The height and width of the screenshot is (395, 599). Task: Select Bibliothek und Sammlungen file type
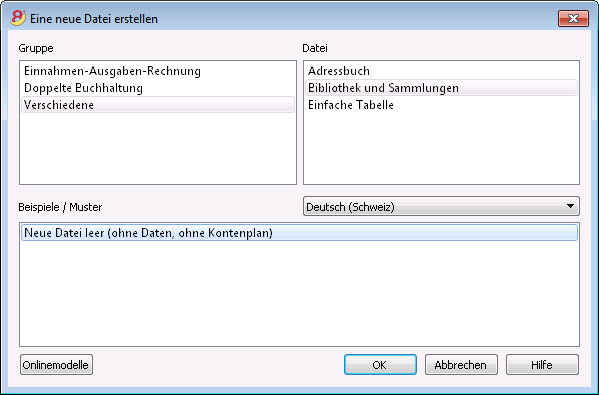pos(441,88)
